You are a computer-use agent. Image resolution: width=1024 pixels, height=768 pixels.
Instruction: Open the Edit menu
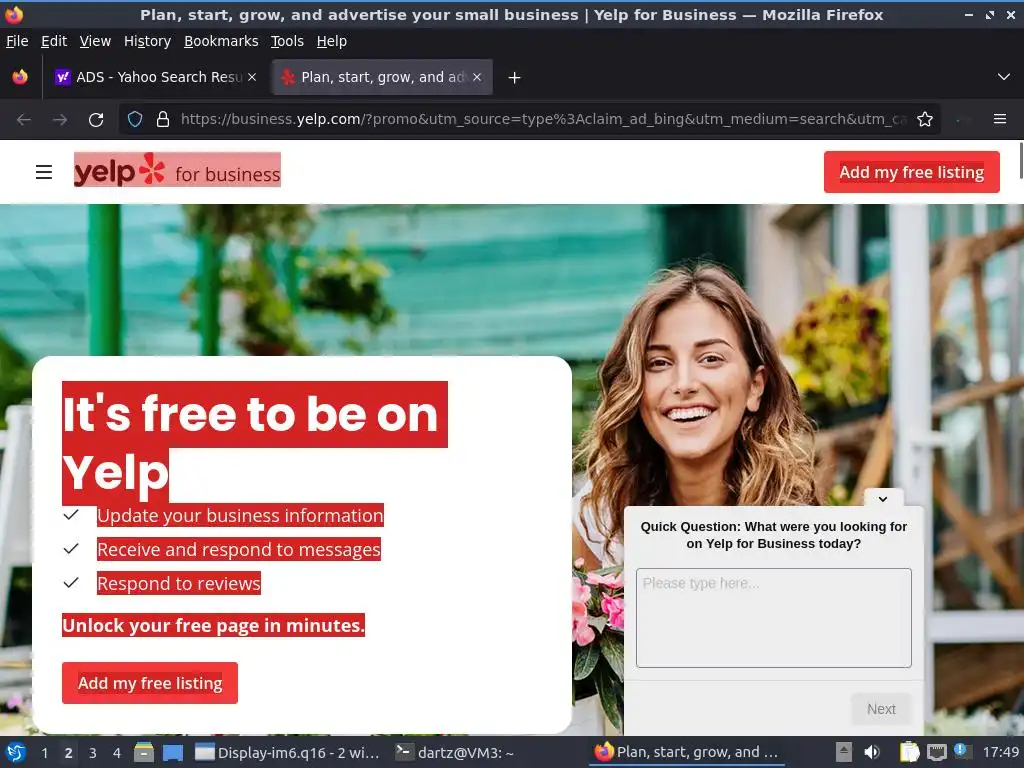pyautogui.click(x=54, y=41)
